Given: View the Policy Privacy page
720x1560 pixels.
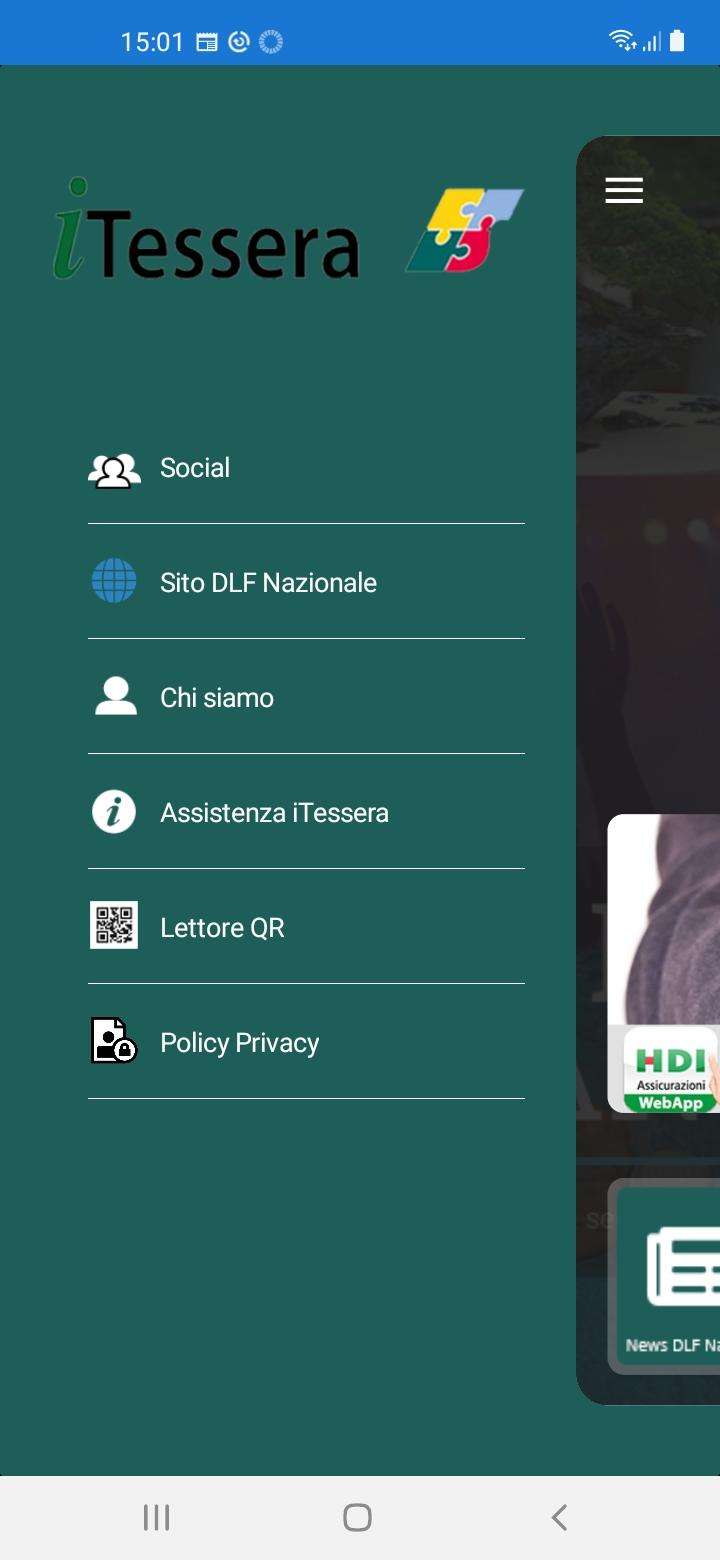Looking at the screenshot, I should pos(306,1042).
